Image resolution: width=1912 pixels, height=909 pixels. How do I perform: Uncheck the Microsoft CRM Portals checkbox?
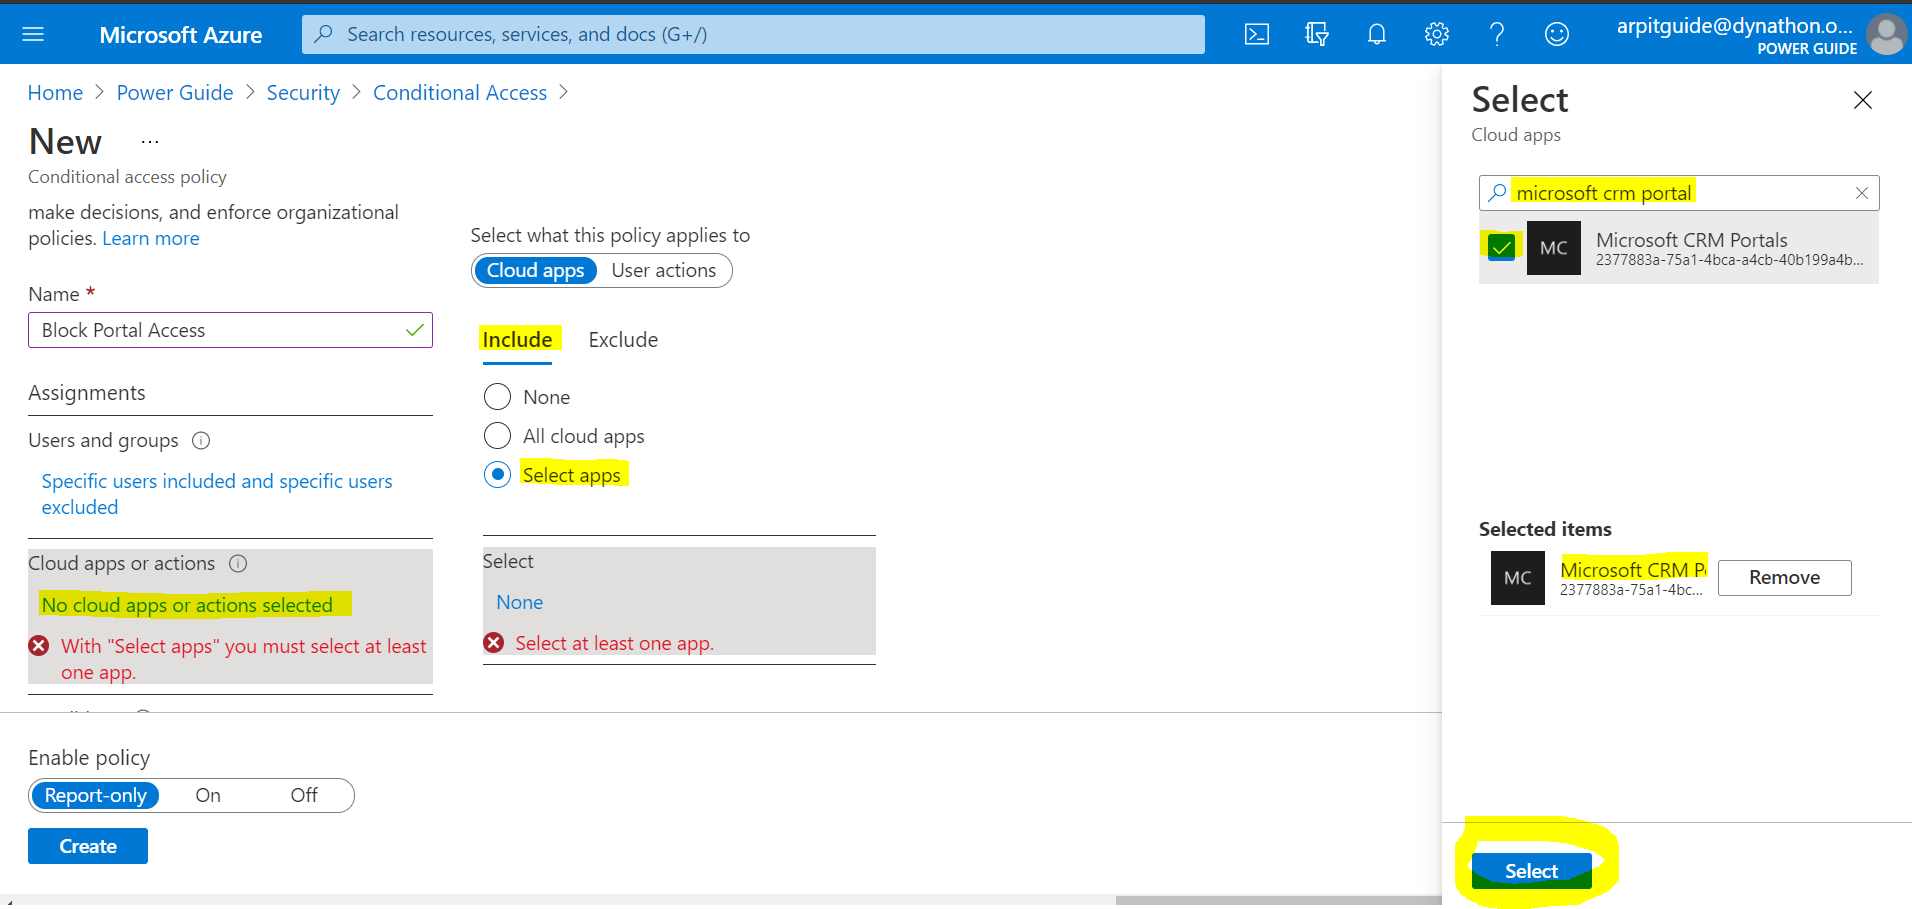1501,247
